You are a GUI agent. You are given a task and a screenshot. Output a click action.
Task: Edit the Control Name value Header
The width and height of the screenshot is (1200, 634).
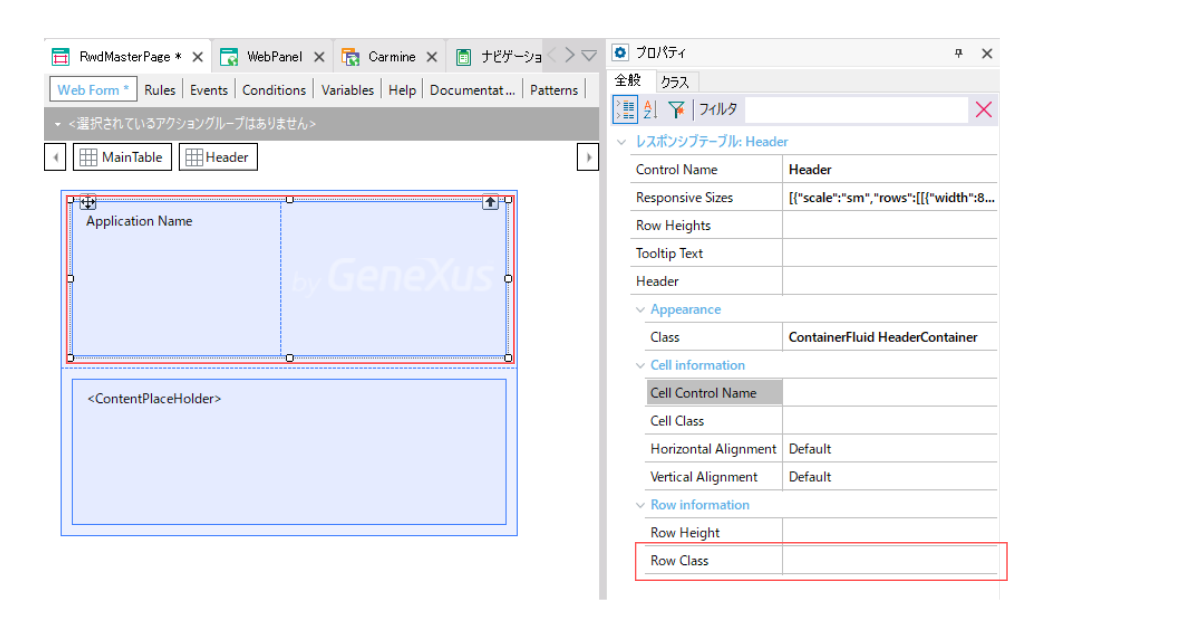[890, 169]
